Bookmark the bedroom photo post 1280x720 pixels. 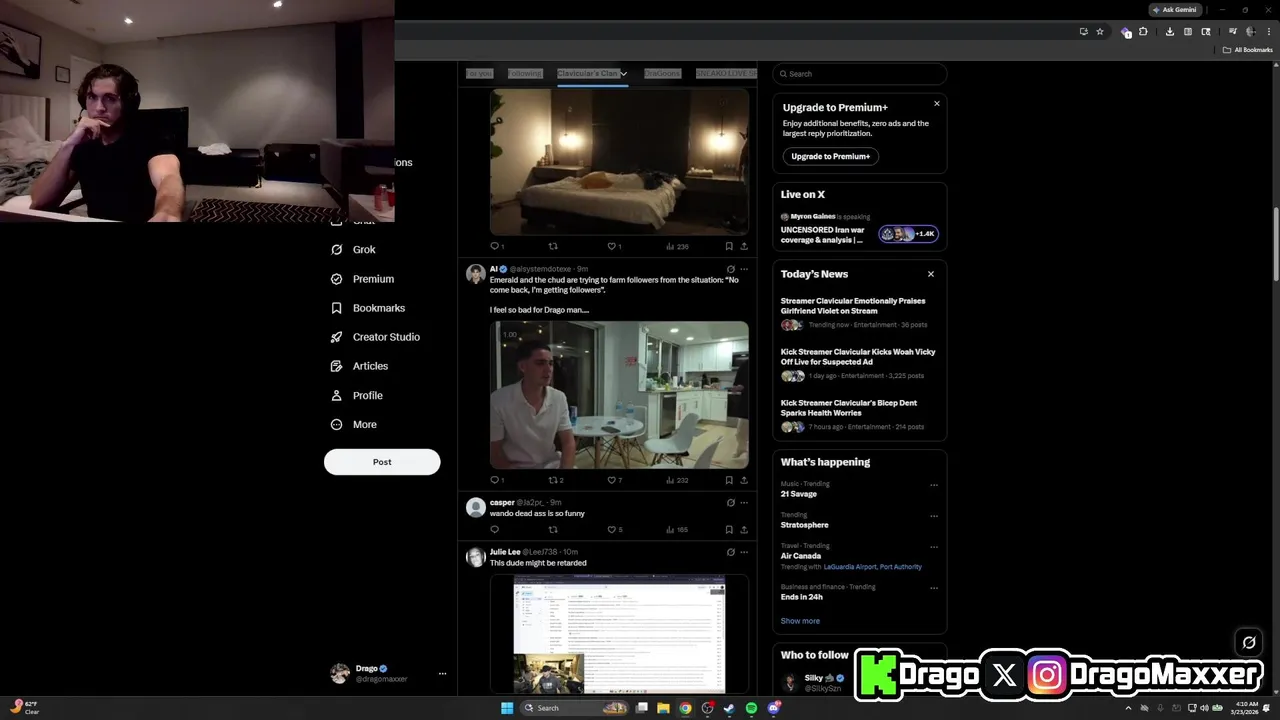click(x=729, y=246)
